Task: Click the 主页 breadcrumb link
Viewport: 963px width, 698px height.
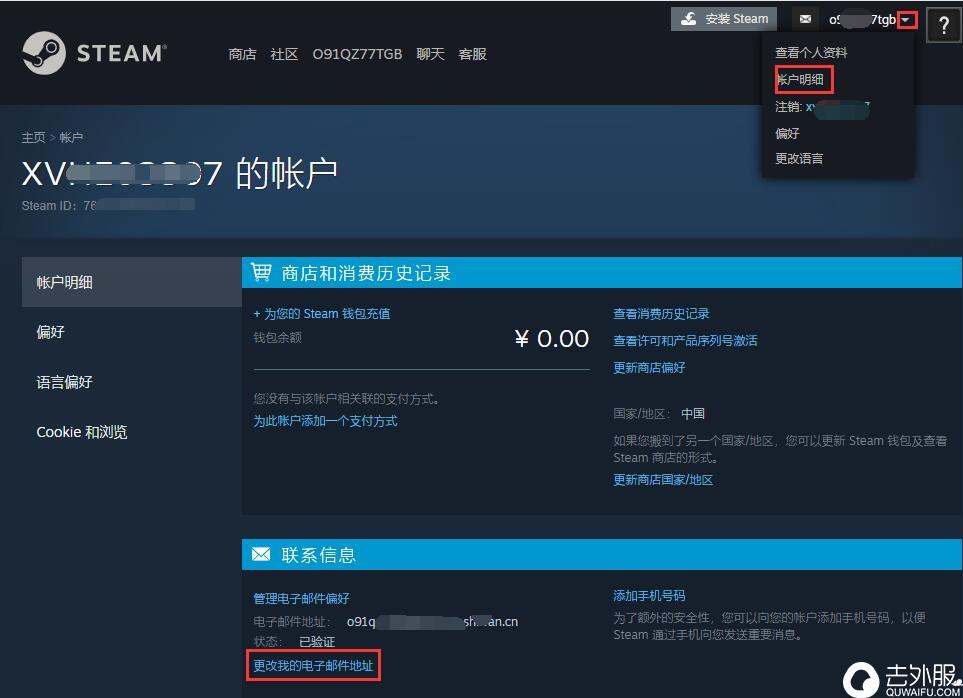Action: coord(33,138)
